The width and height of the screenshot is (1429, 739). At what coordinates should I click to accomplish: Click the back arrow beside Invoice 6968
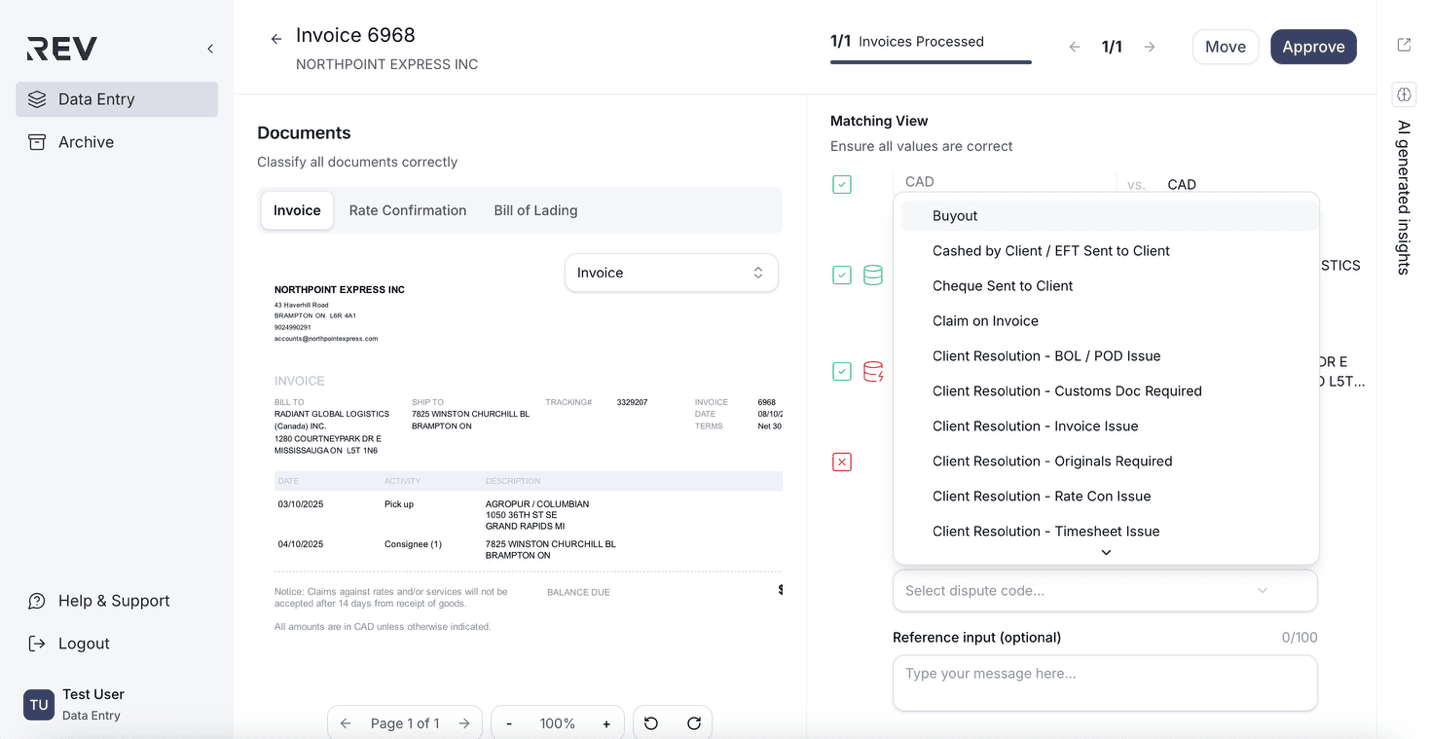(276, 39)
